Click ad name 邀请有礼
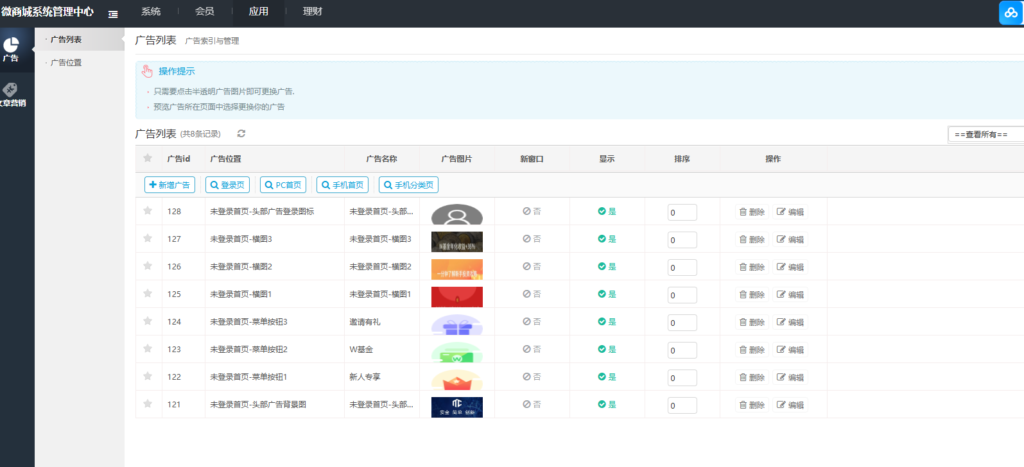 pos(365,322)
